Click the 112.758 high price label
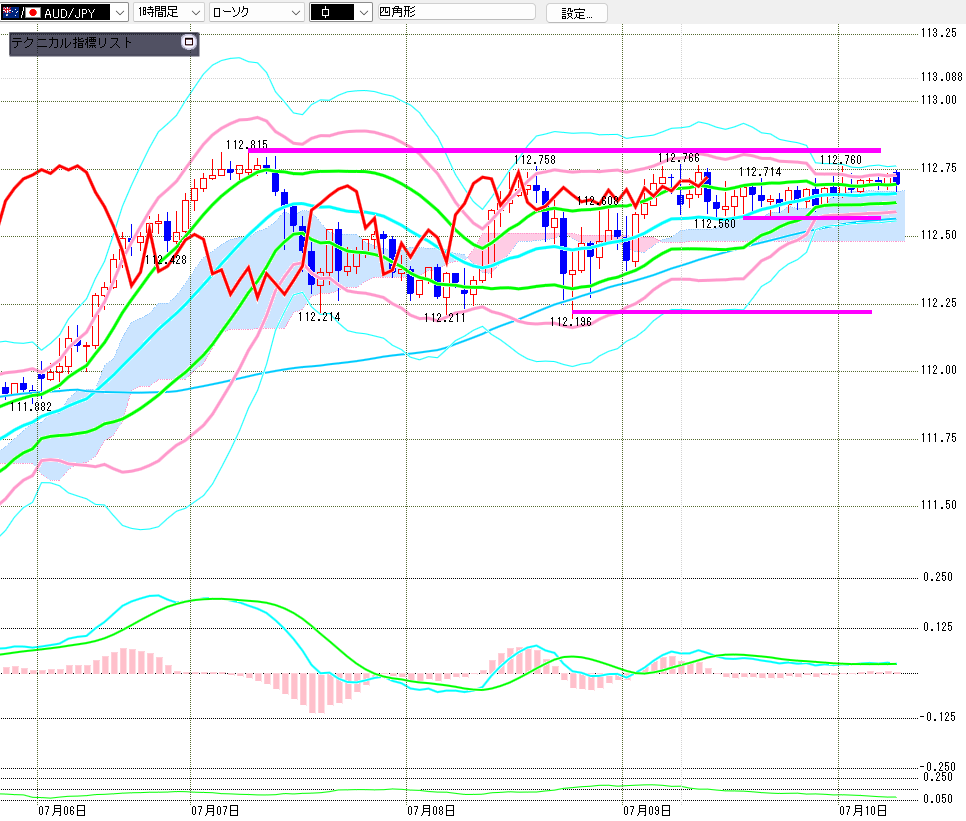This screenshot has height=821, width=966. [535, 160]
